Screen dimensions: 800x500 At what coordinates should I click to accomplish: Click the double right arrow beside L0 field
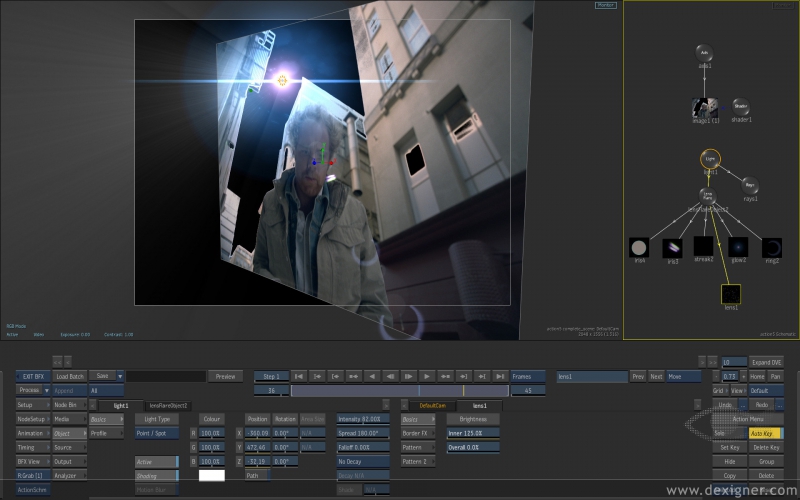coord(712,362)
